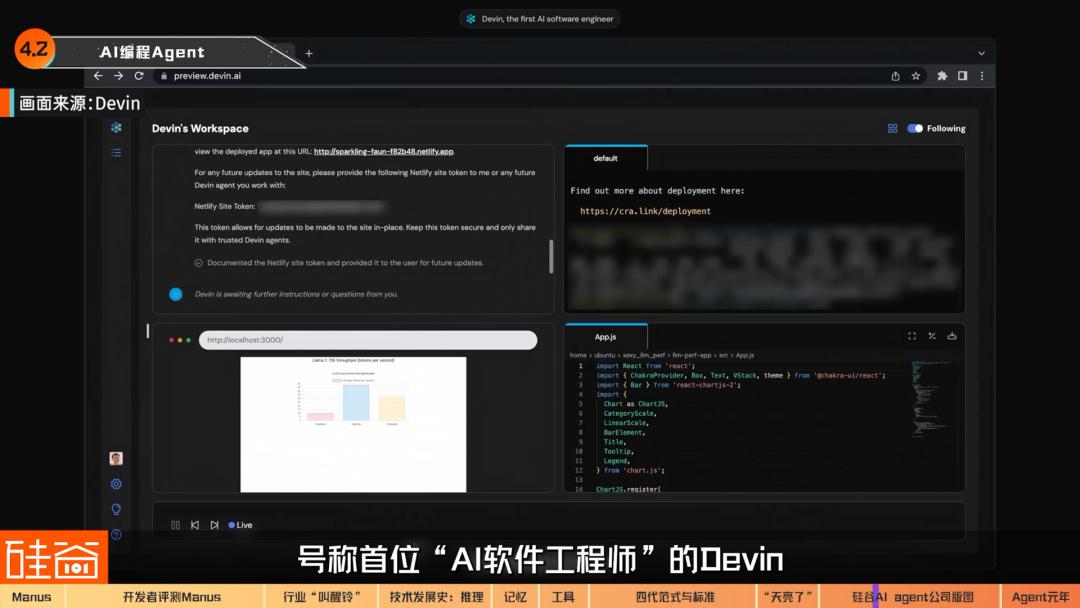Select the sessions list icon in sidebar
This screenshot has height=608, width=1080.
[x=115, y=151]
